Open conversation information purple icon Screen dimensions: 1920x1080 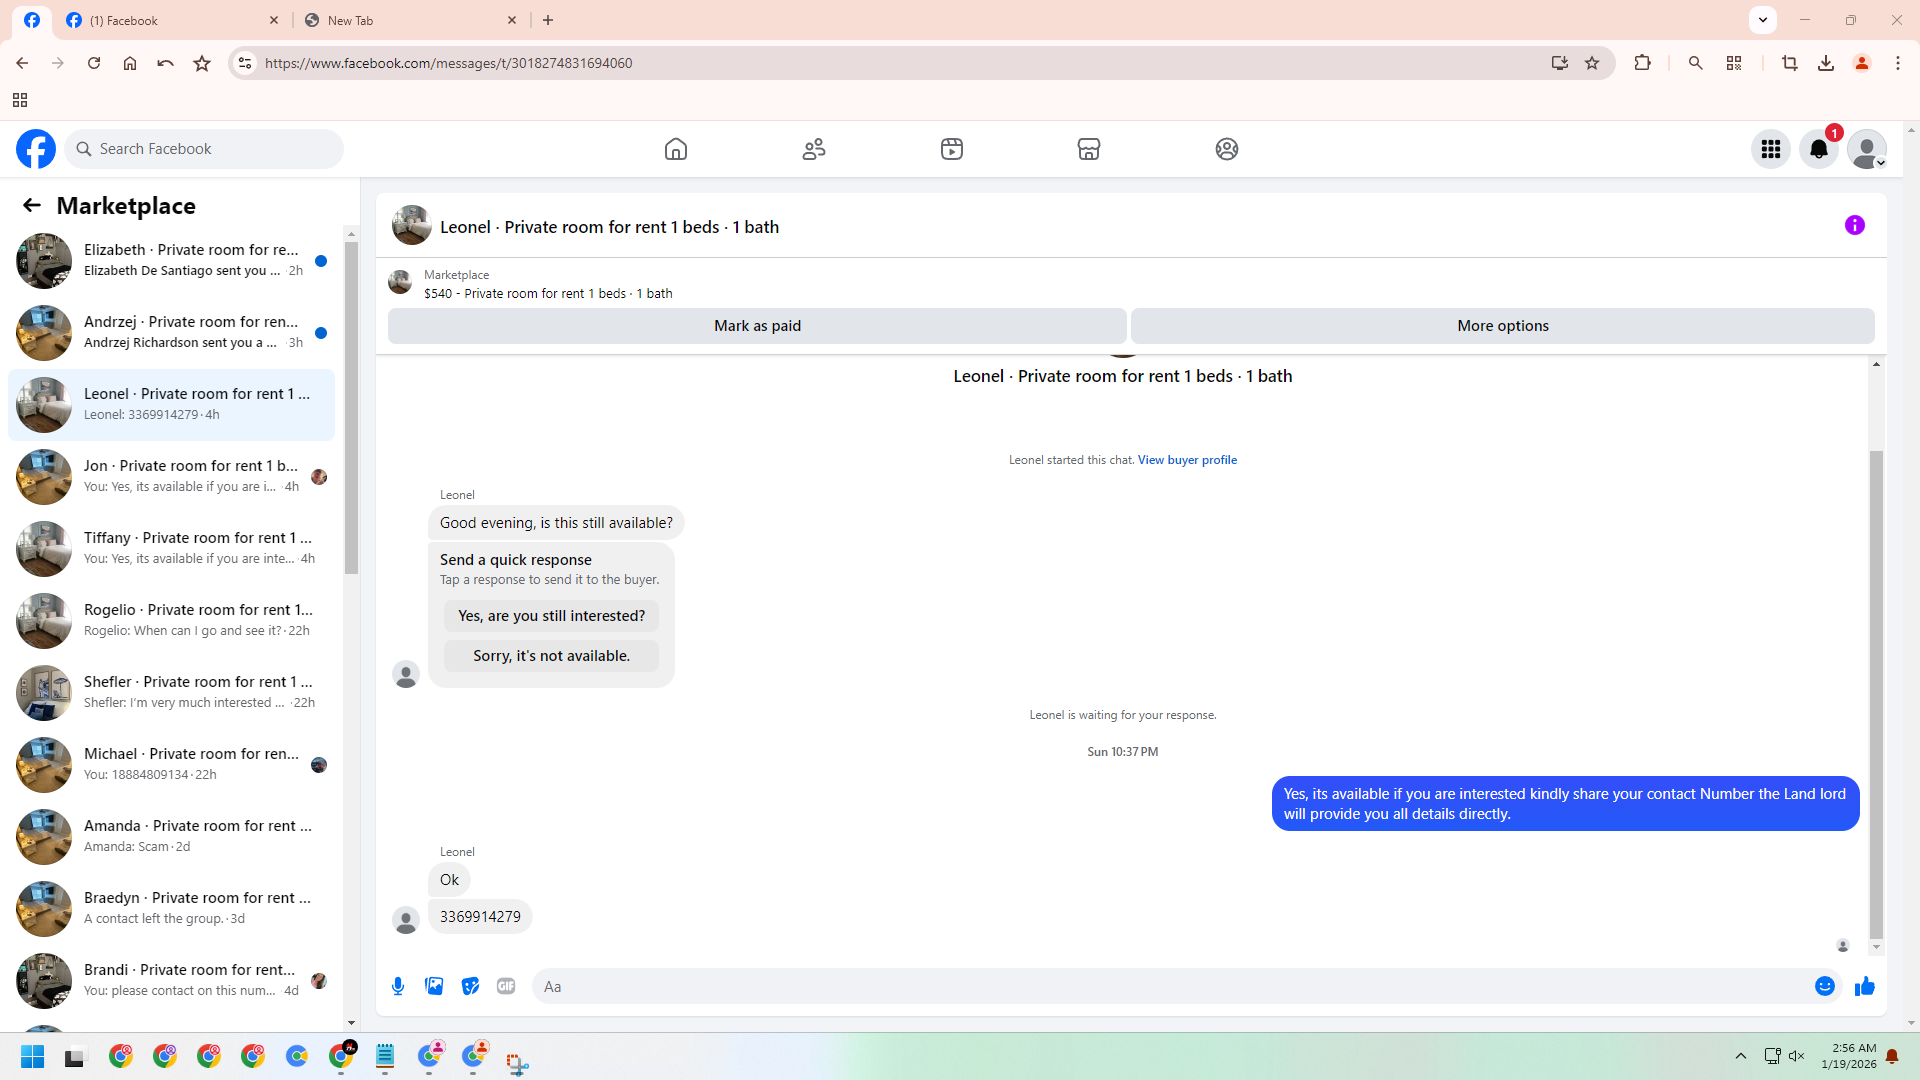[1855, 225]
